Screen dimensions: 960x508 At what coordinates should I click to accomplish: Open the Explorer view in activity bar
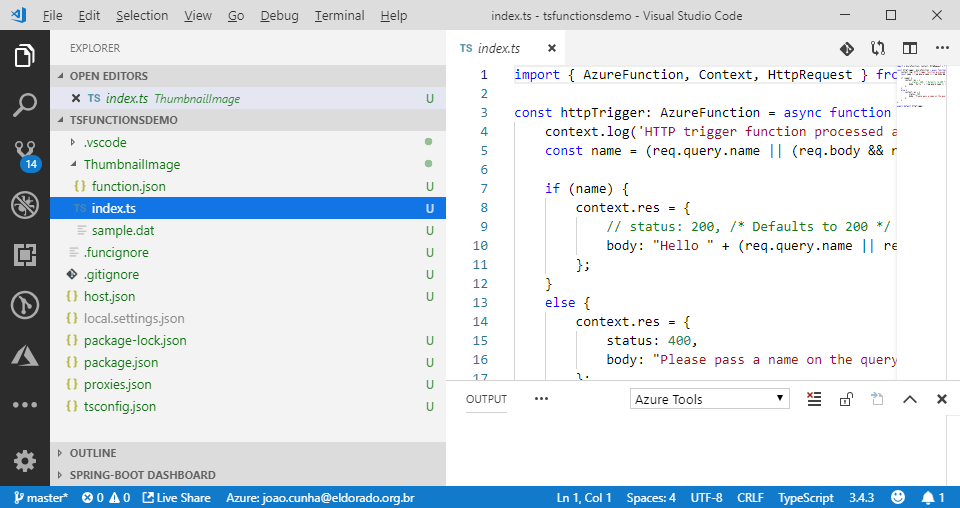[x=24, y=56]
